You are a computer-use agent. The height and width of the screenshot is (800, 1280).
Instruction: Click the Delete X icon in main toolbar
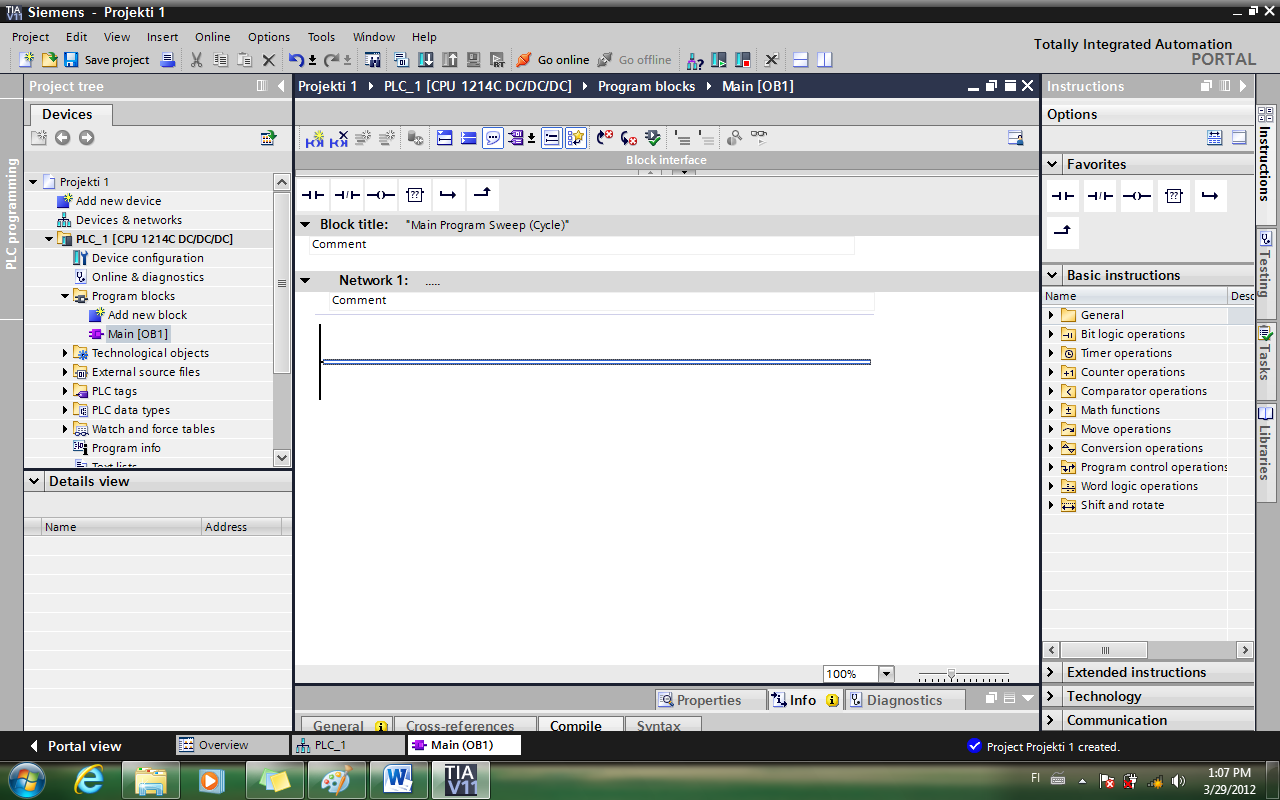tap(268, 60)
